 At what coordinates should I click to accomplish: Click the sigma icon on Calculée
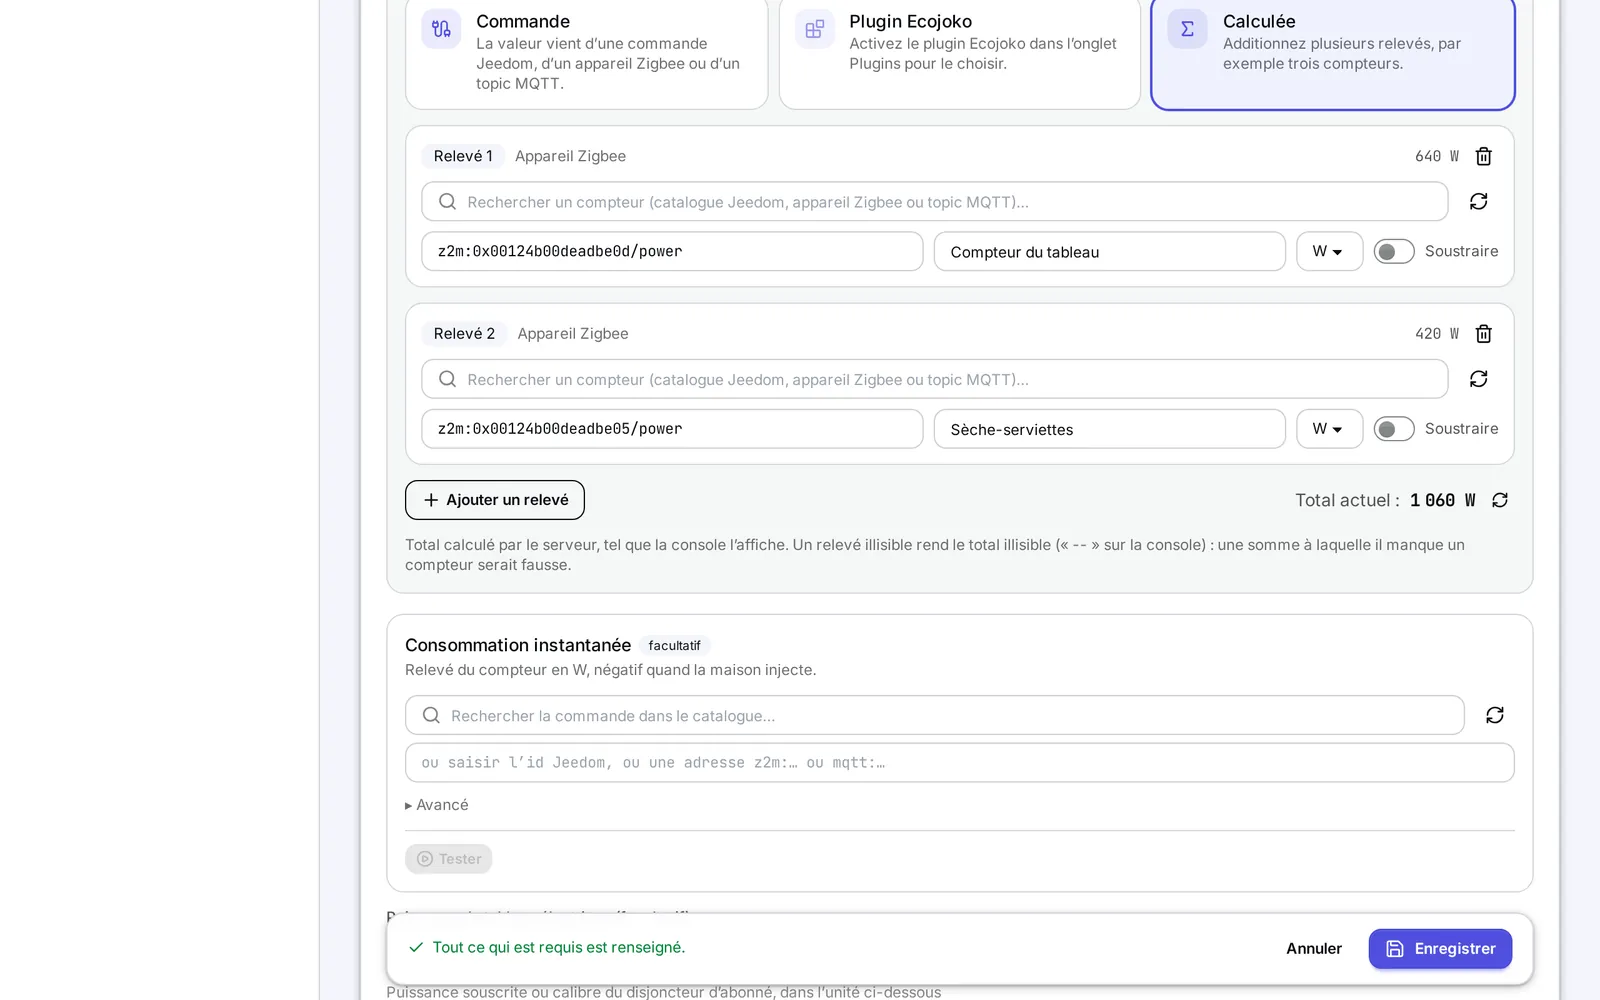pyautogui.click(x=1187, y=29)
